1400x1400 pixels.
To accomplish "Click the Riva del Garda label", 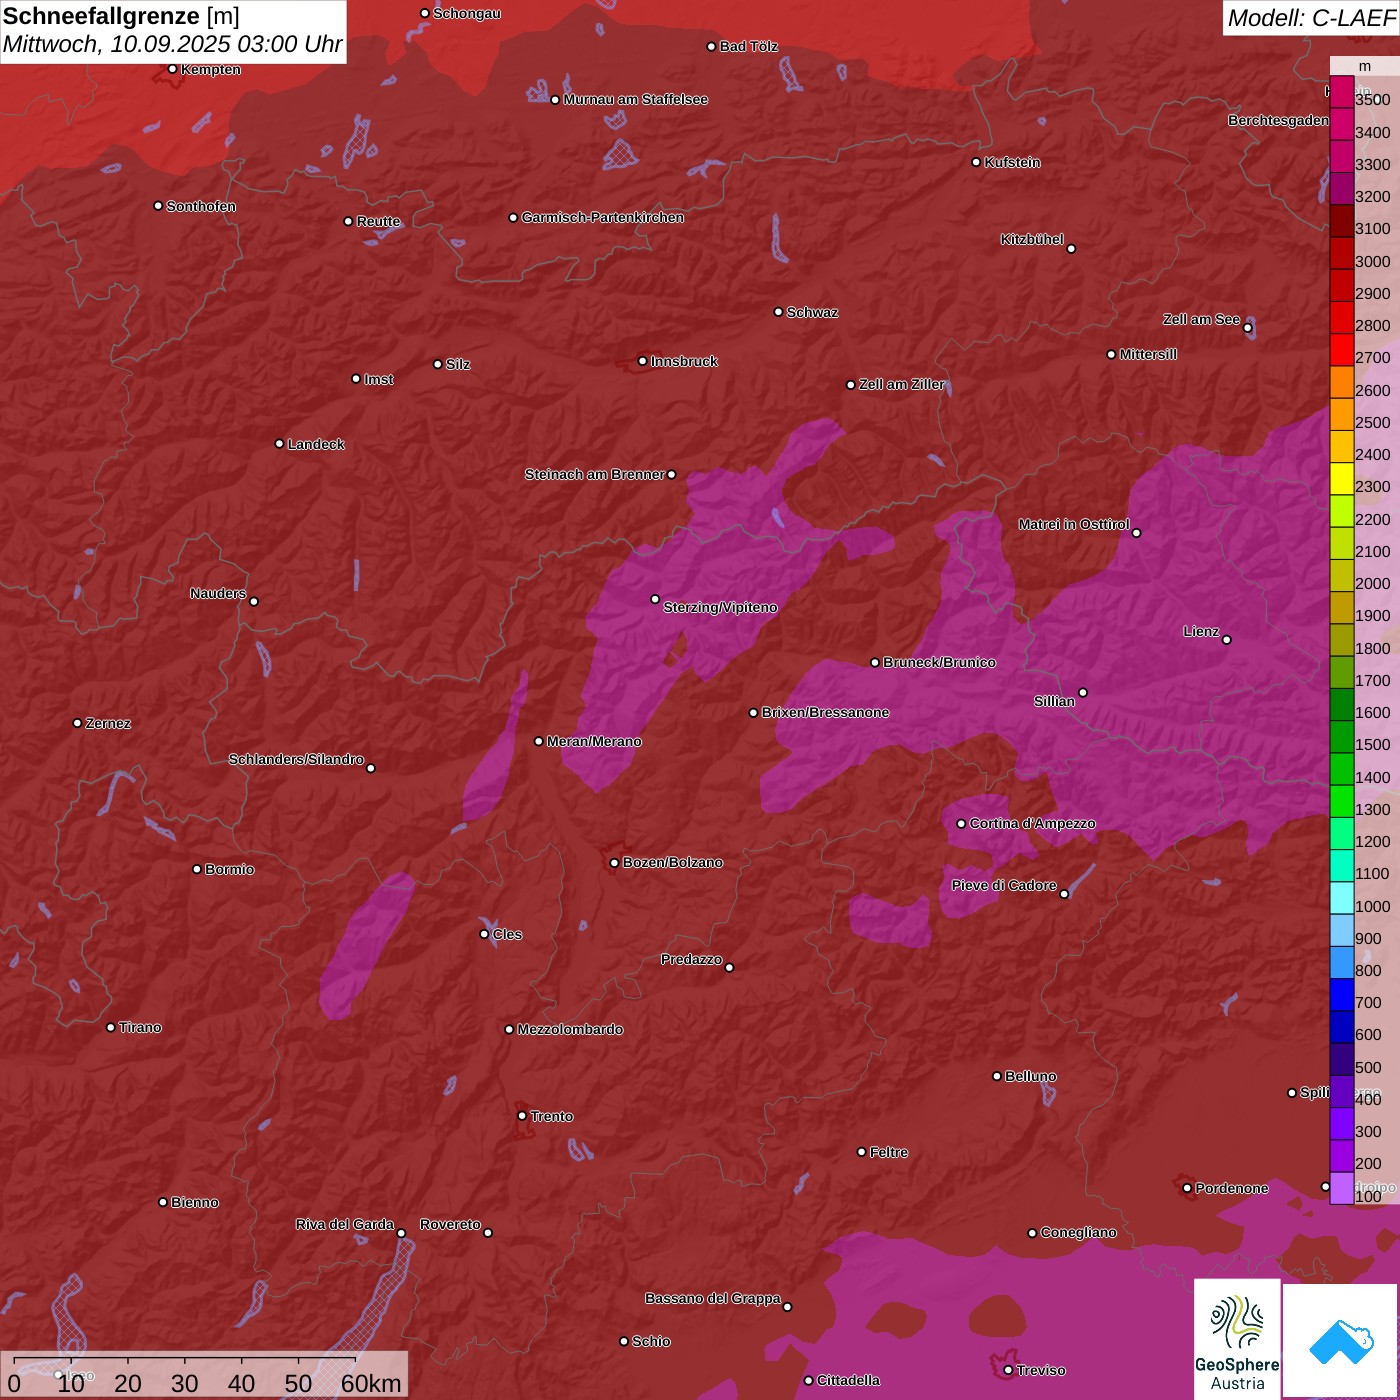I will click(344, 1224).
